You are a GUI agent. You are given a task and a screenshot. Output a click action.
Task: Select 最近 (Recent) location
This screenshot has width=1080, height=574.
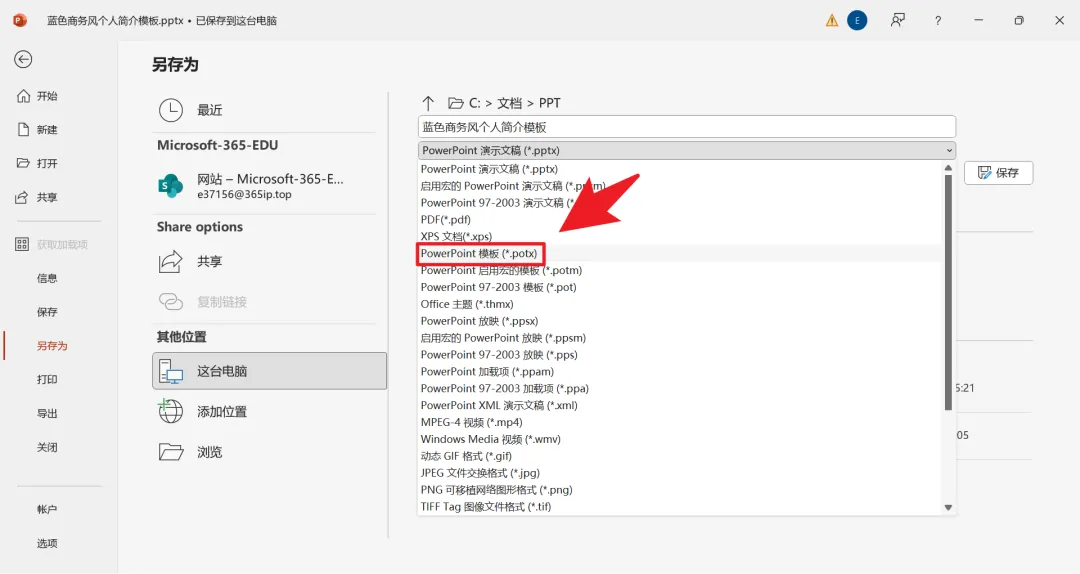coord(269,110)
